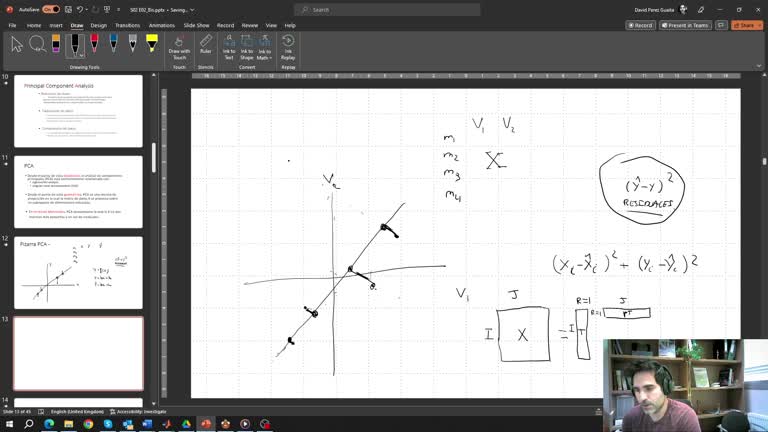Choose the red pen
Screen dimensions: 768x432
pyautogui.click(x=95, y=44)
